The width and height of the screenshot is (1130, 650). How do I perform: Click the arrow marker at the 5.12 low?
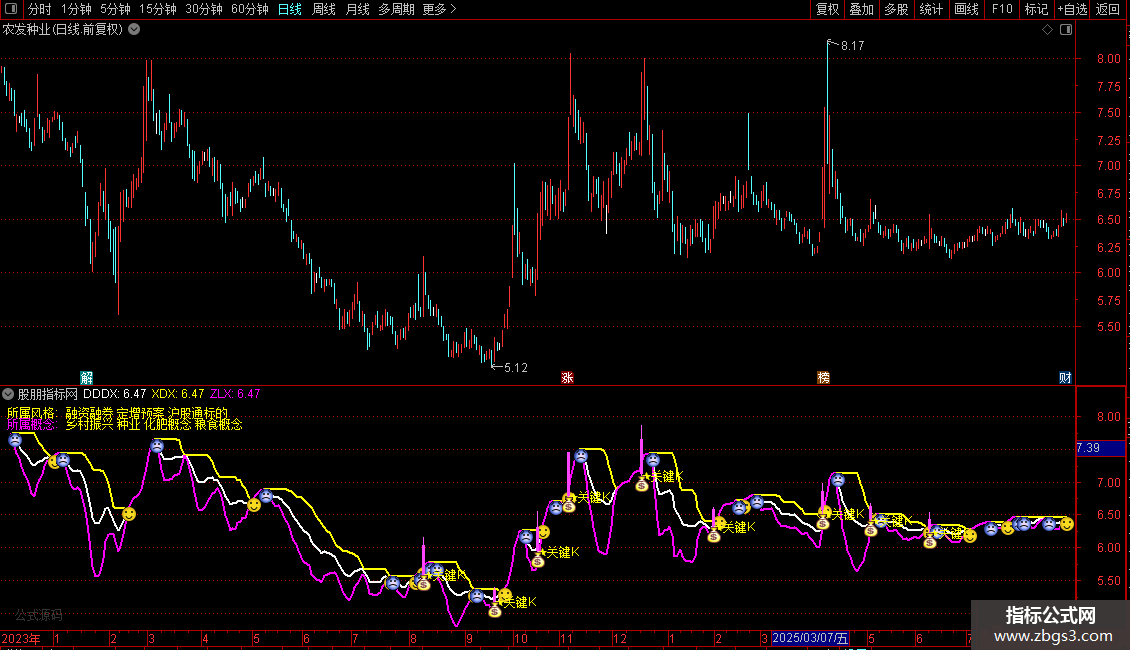coord(497,367)
